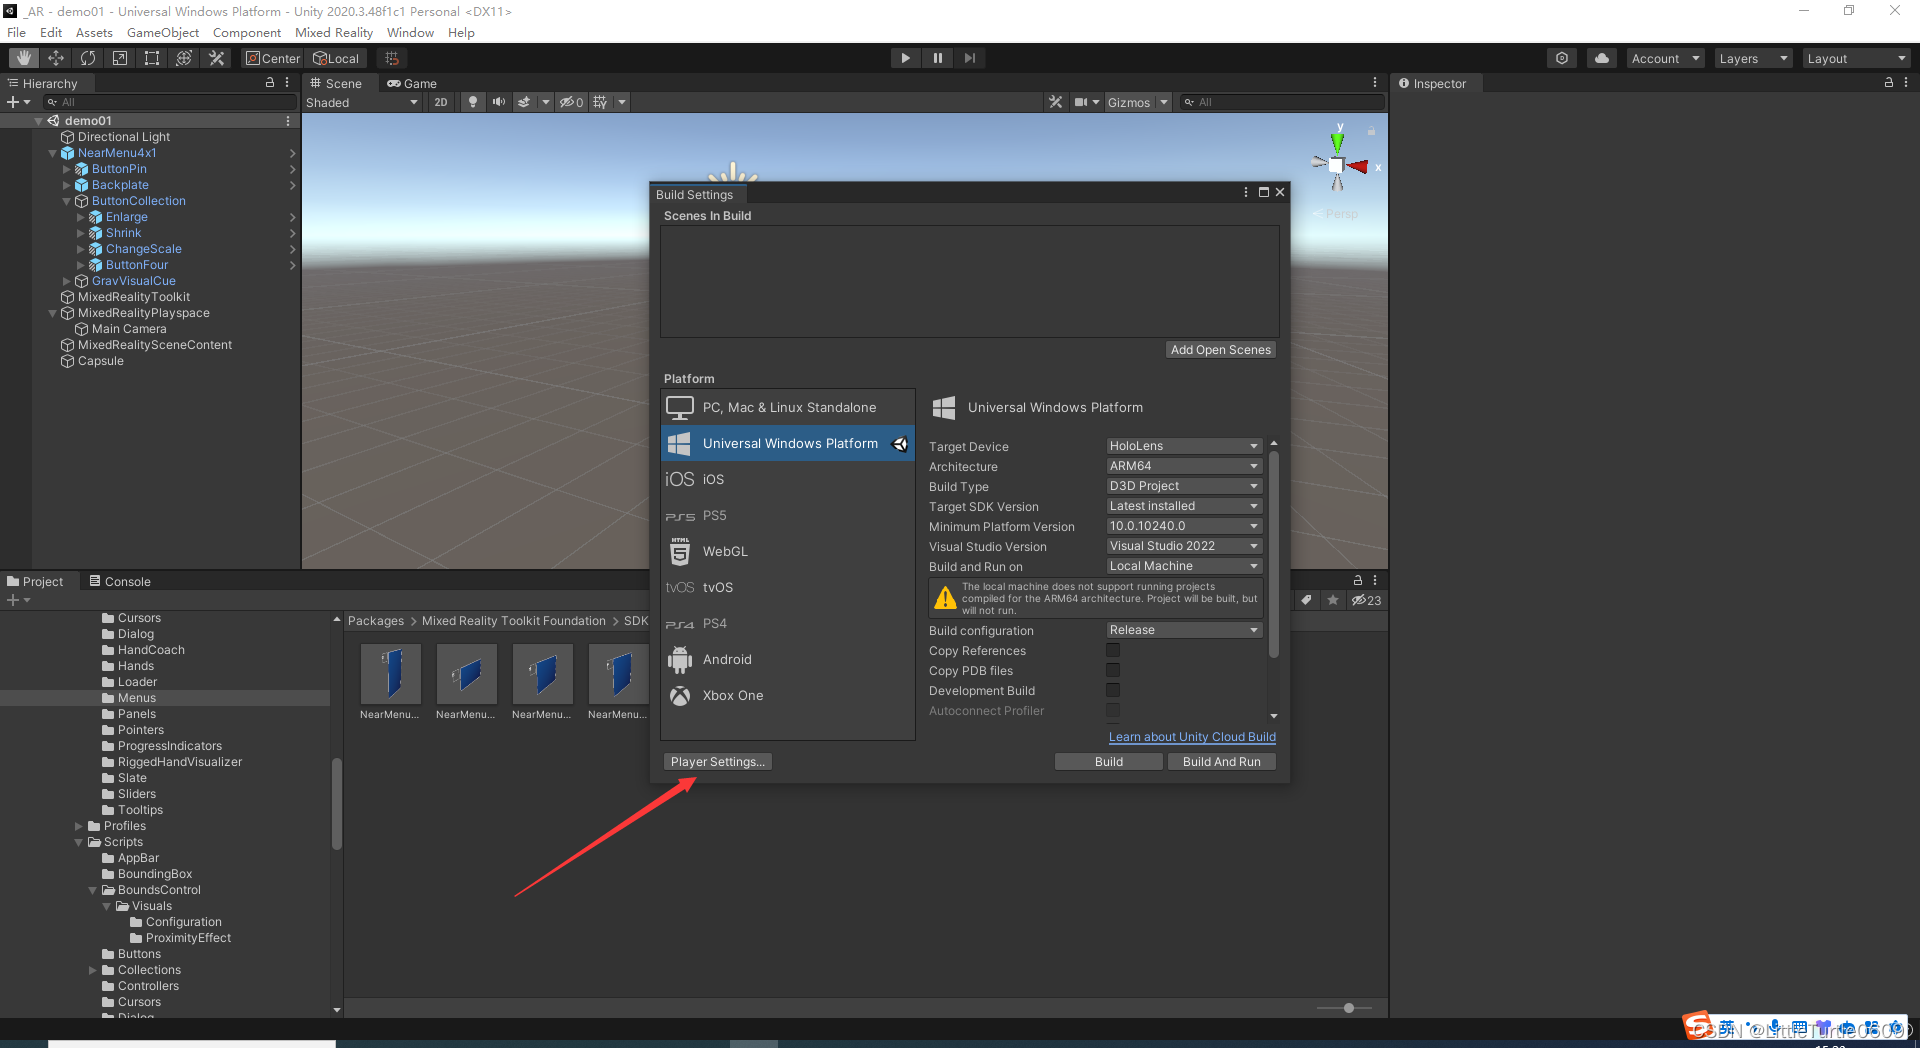1920x1048 pixels.
Task: Enable Copy PDB files checkbox
Action: coord(1113,671)
